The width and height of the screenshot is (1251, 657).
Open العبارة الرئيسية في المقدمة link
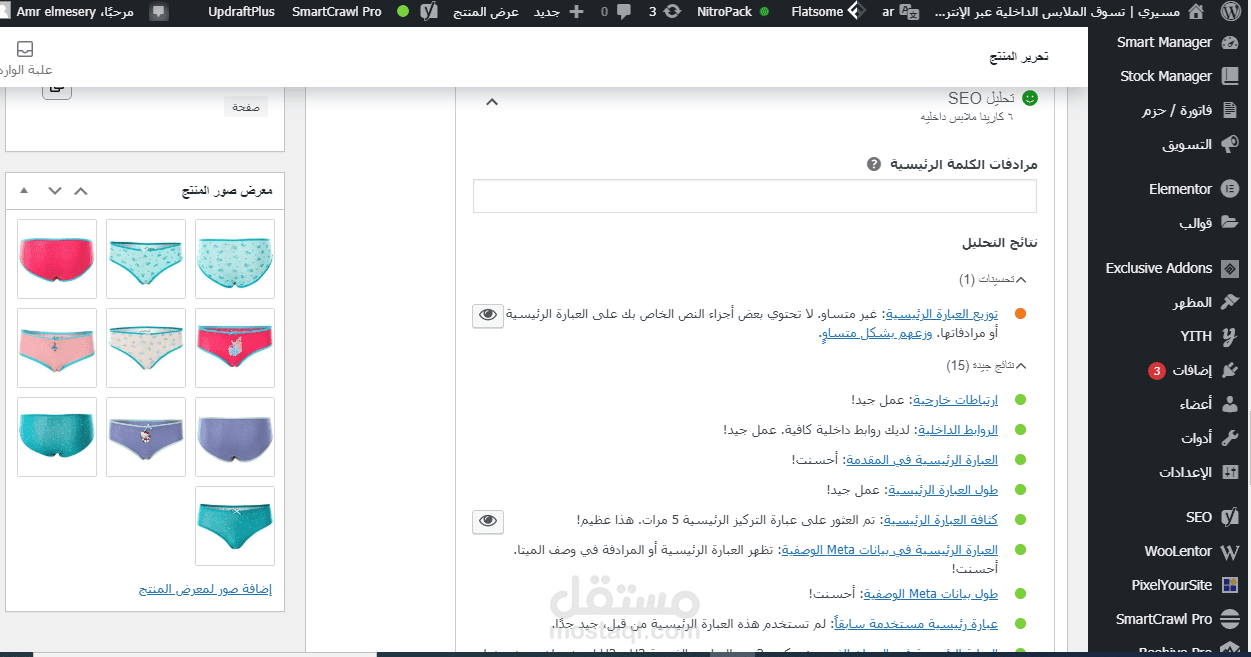point(921,460)
